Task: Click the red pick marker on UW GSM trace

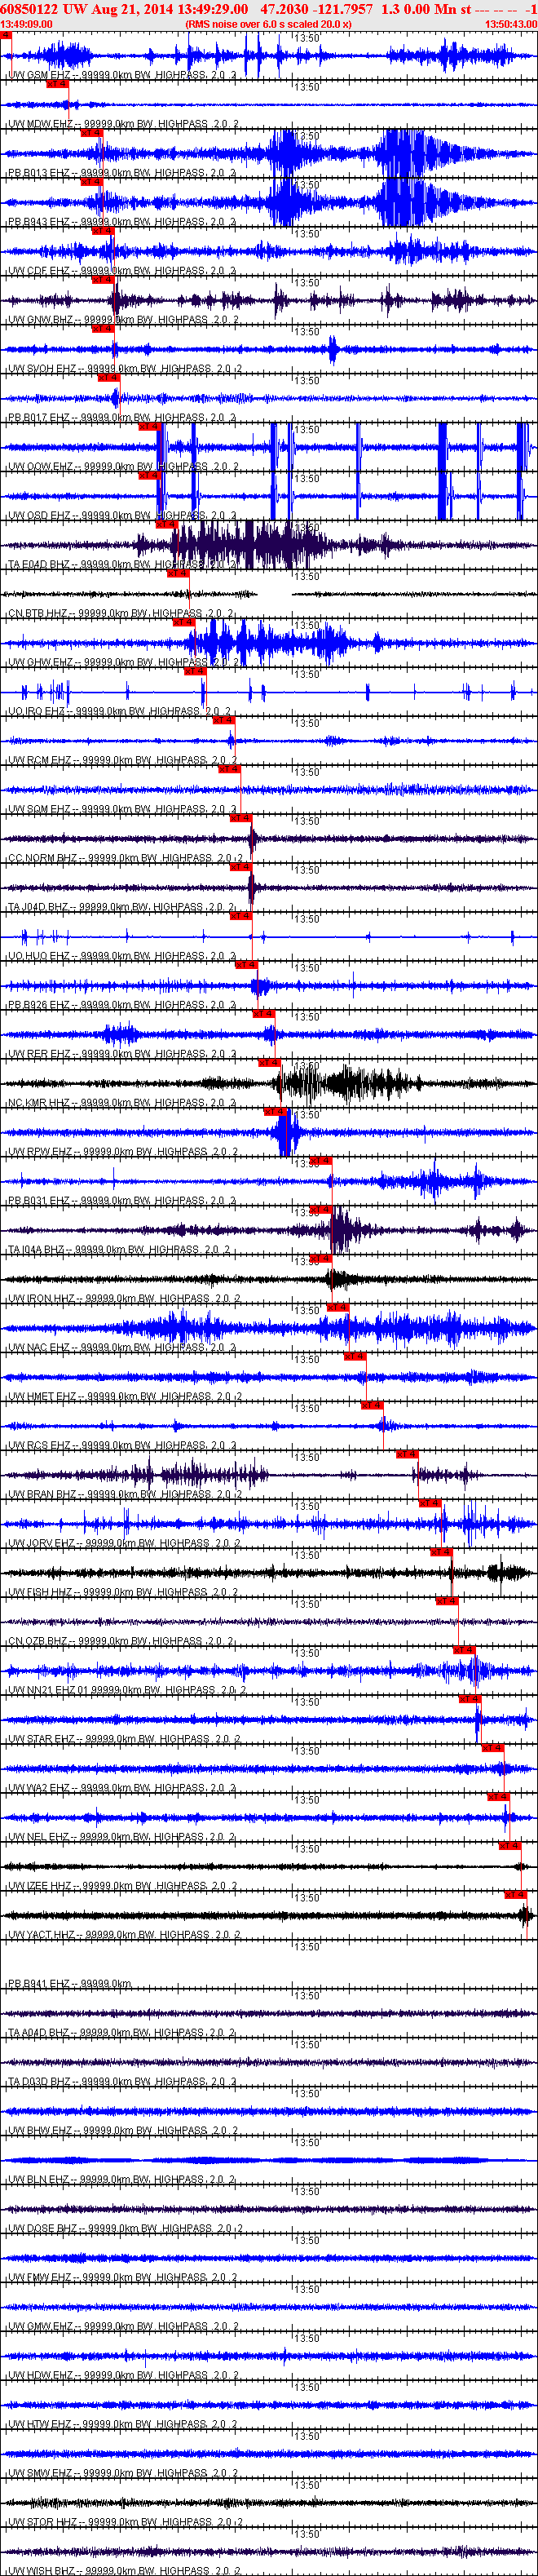Action: (x=6, y=35)
